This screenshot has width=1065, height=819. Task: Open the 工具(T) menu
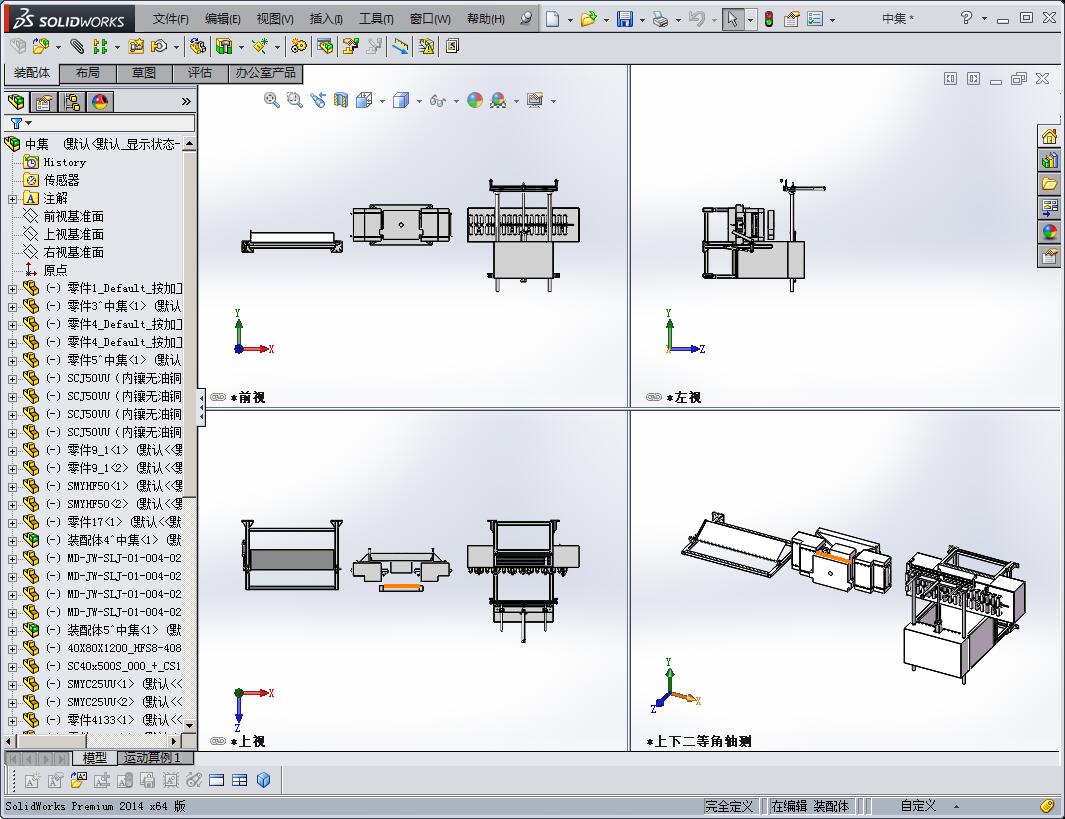click(x=376, y=19)
